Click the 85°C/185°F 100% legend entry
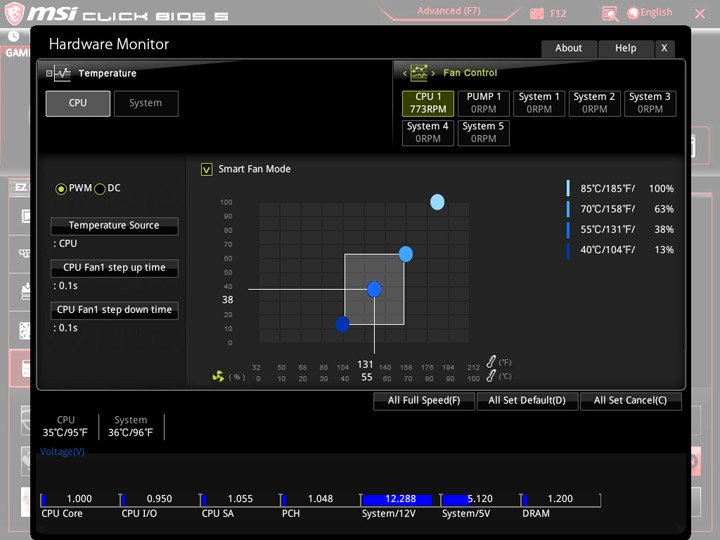 (x=620, y=189)
